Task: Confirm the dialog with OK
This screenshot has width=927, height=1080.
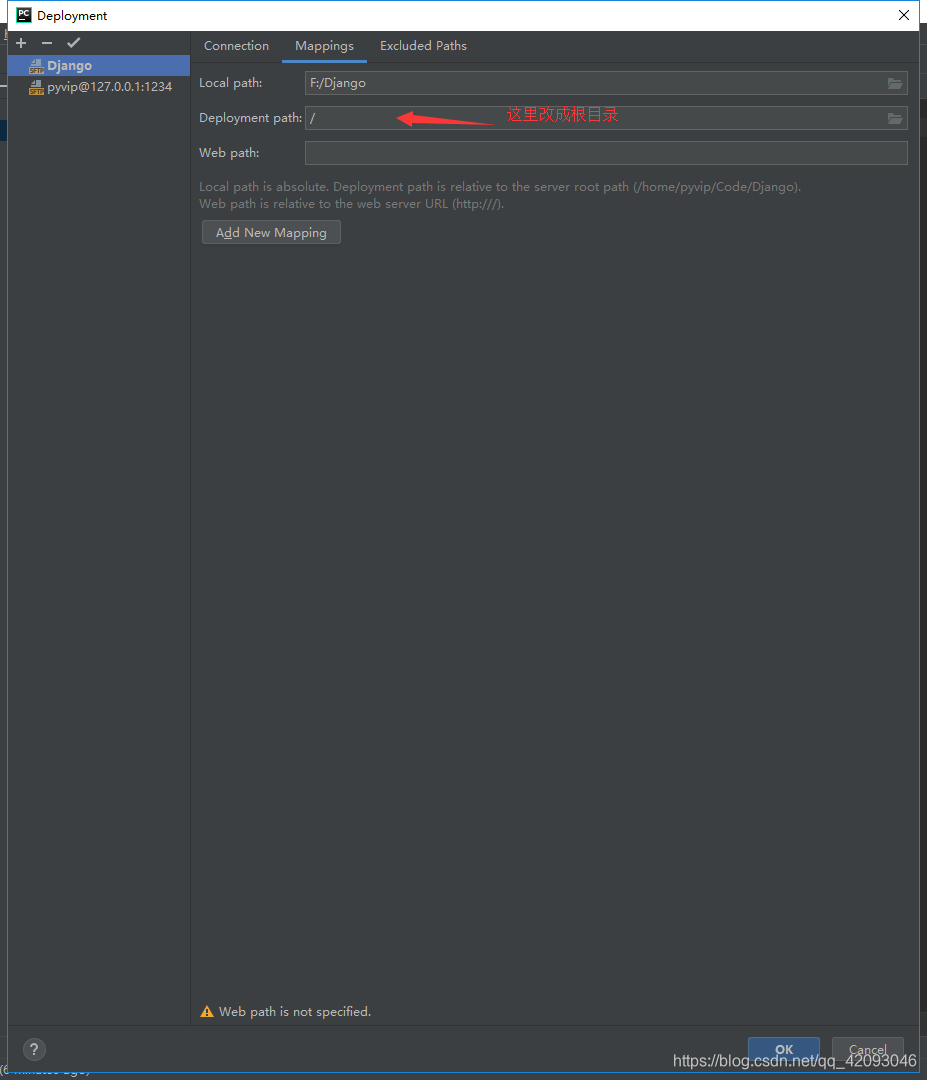Action: pyautogui.click(x=784, y=1049)
